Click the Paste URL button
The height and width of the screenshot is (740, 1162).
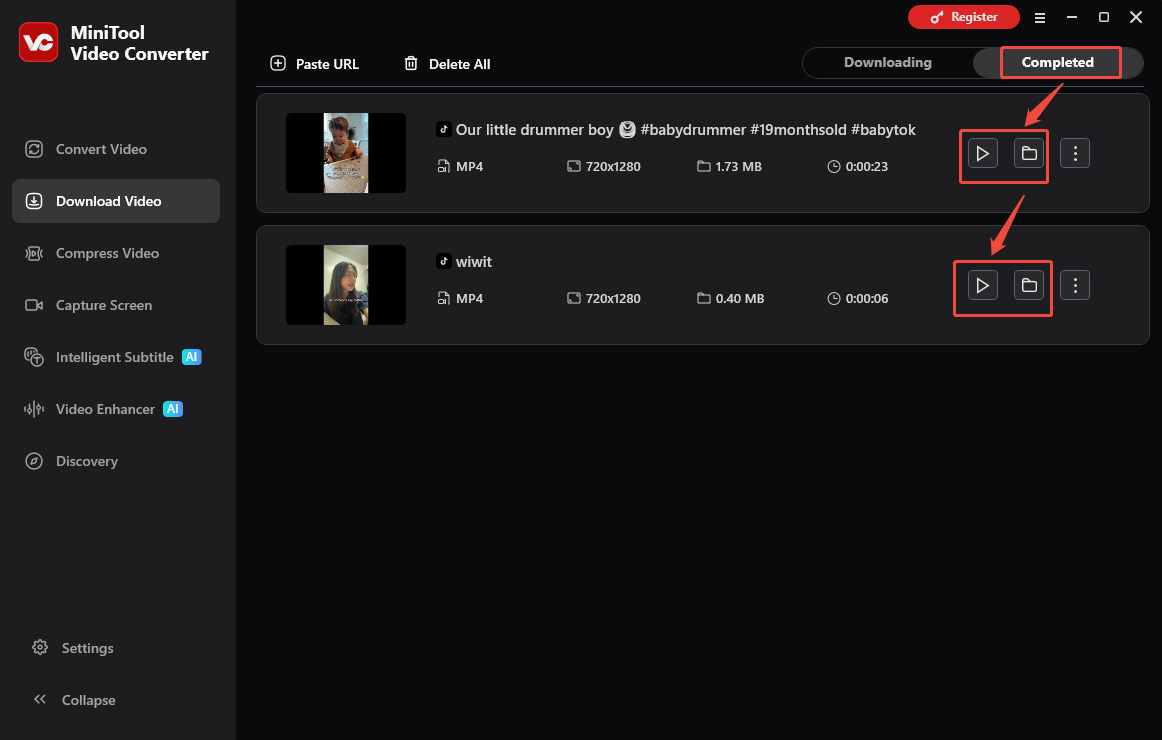pyautogui.click(x=314, y=64)
